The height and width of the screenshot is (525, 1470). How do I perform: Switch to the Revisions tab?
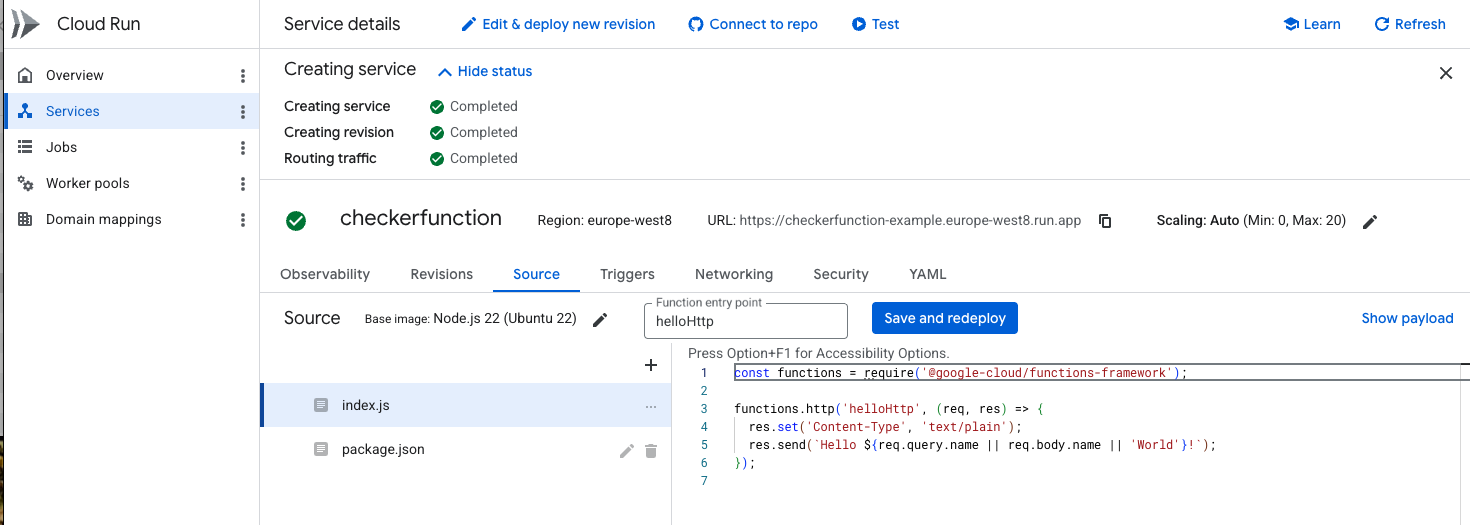[441, 274]
